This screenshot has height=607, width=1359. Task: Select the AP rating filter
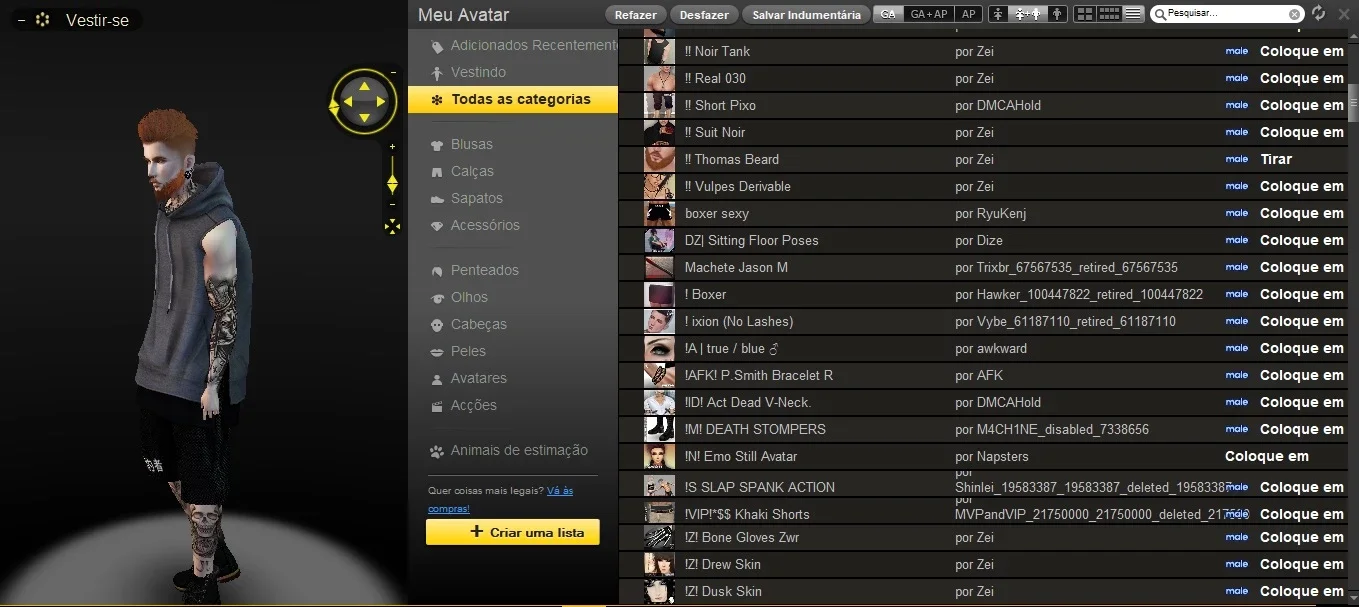click(x=968, y=14)
